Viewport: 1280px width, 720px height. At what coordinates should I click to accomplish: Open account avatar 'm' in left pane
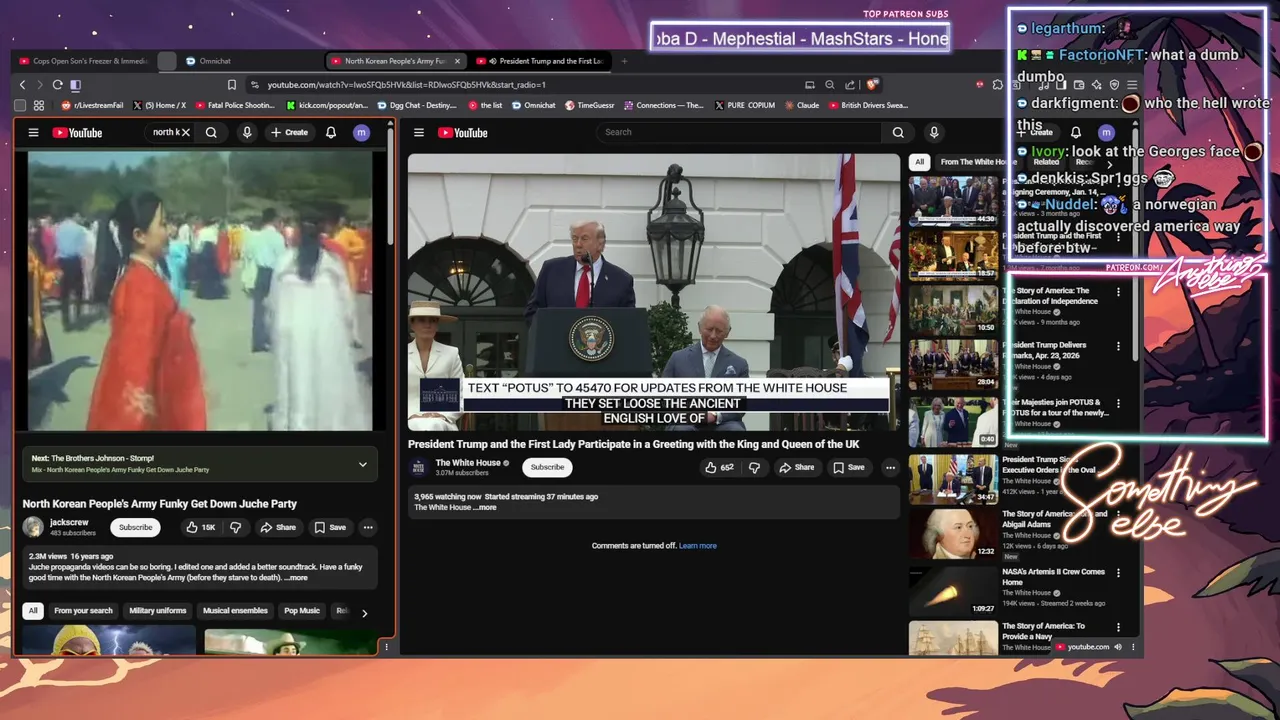coord(362,132)
